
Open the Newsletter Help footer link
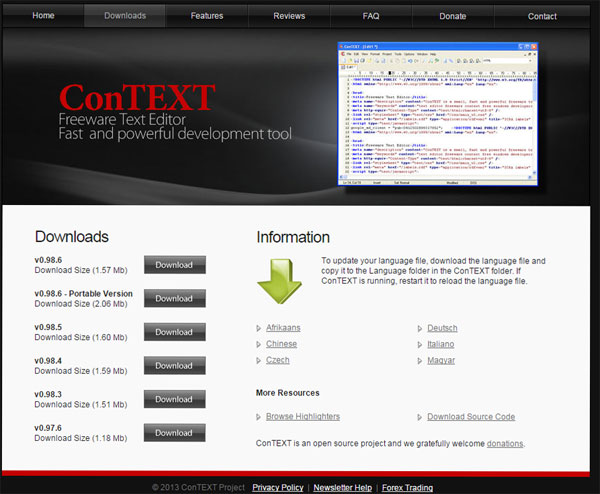[x=342, y=487]
